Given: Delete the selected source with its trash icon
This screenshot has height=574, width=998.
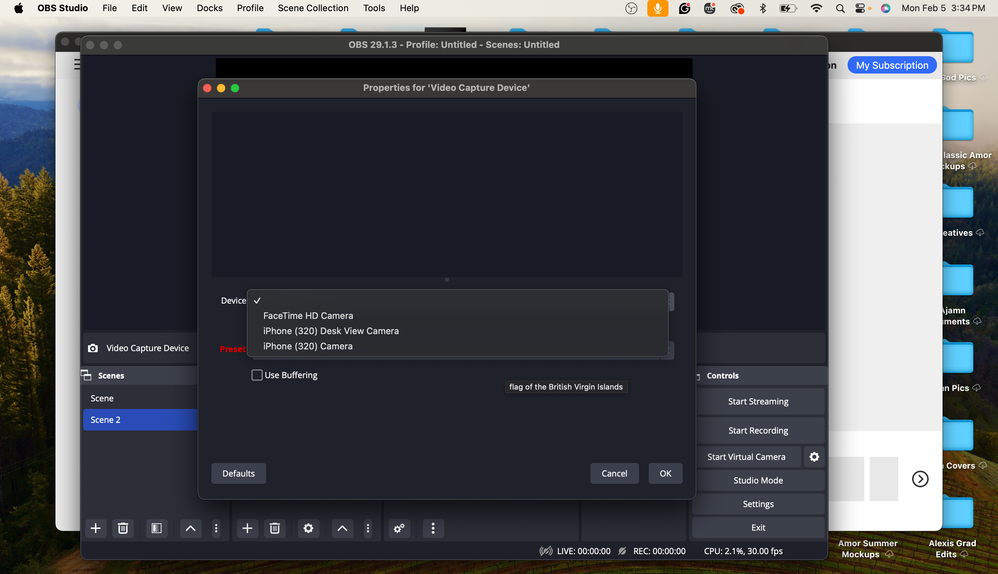Looking at the screenshot, I should click(274, 528).
